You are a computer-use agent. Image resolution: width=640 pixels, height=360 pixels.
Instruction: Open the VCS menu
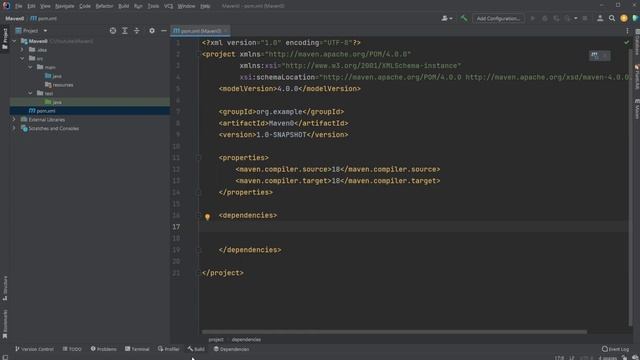pos(168,6)
